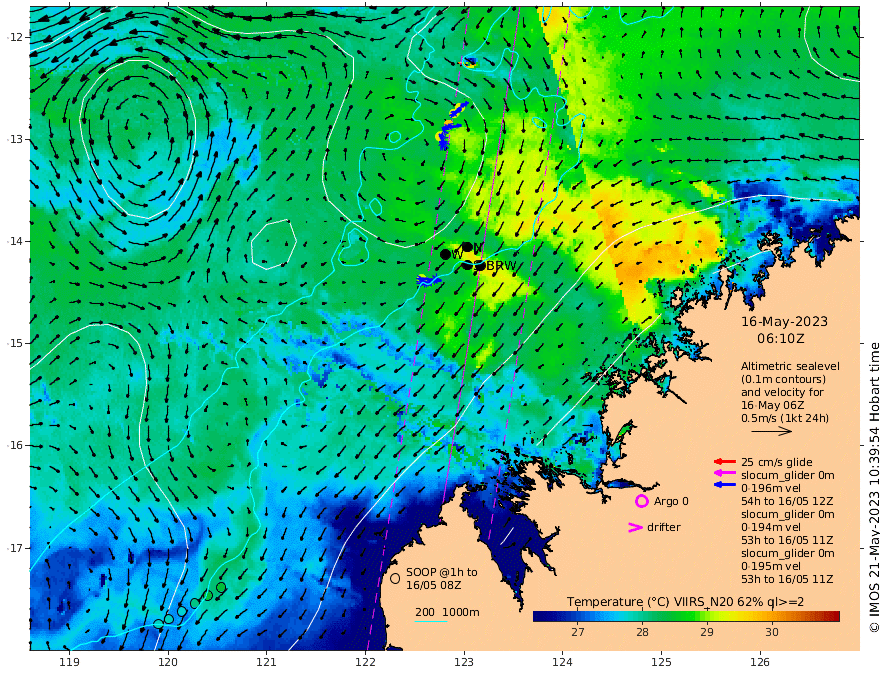Screen dimensions: 880x680
Task: Click the 16-May-2023 date label
Action: [x=784, y=321]
